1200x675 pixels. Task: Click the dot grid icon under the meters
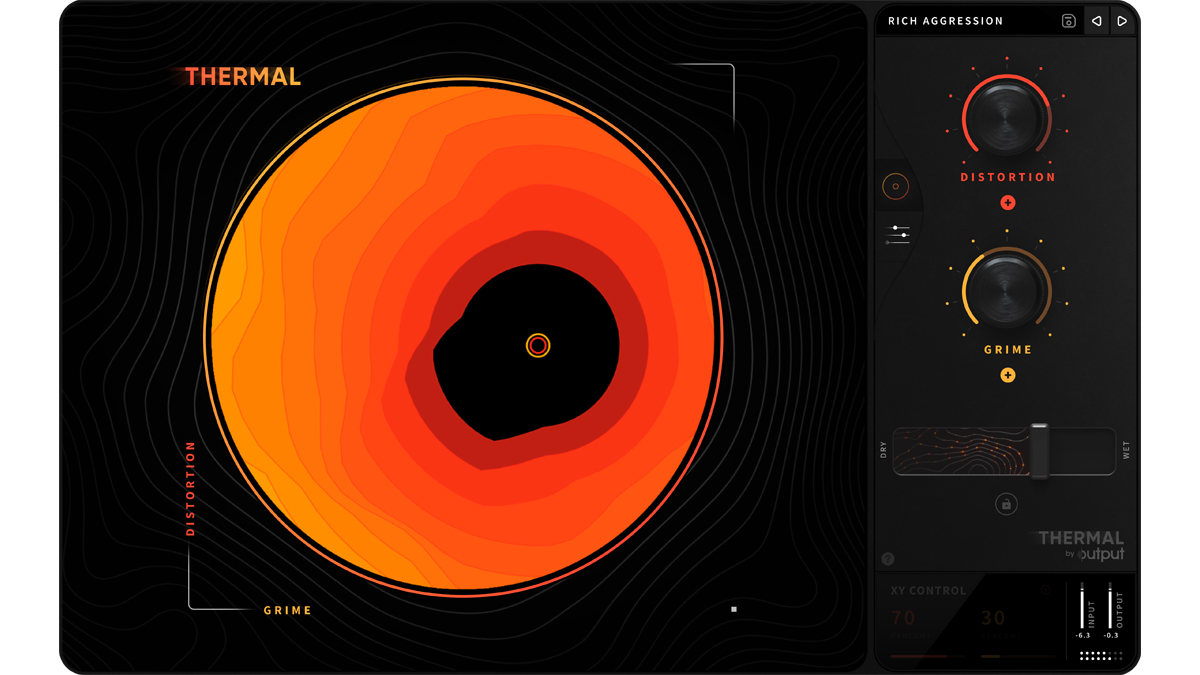pos(1101,656)
